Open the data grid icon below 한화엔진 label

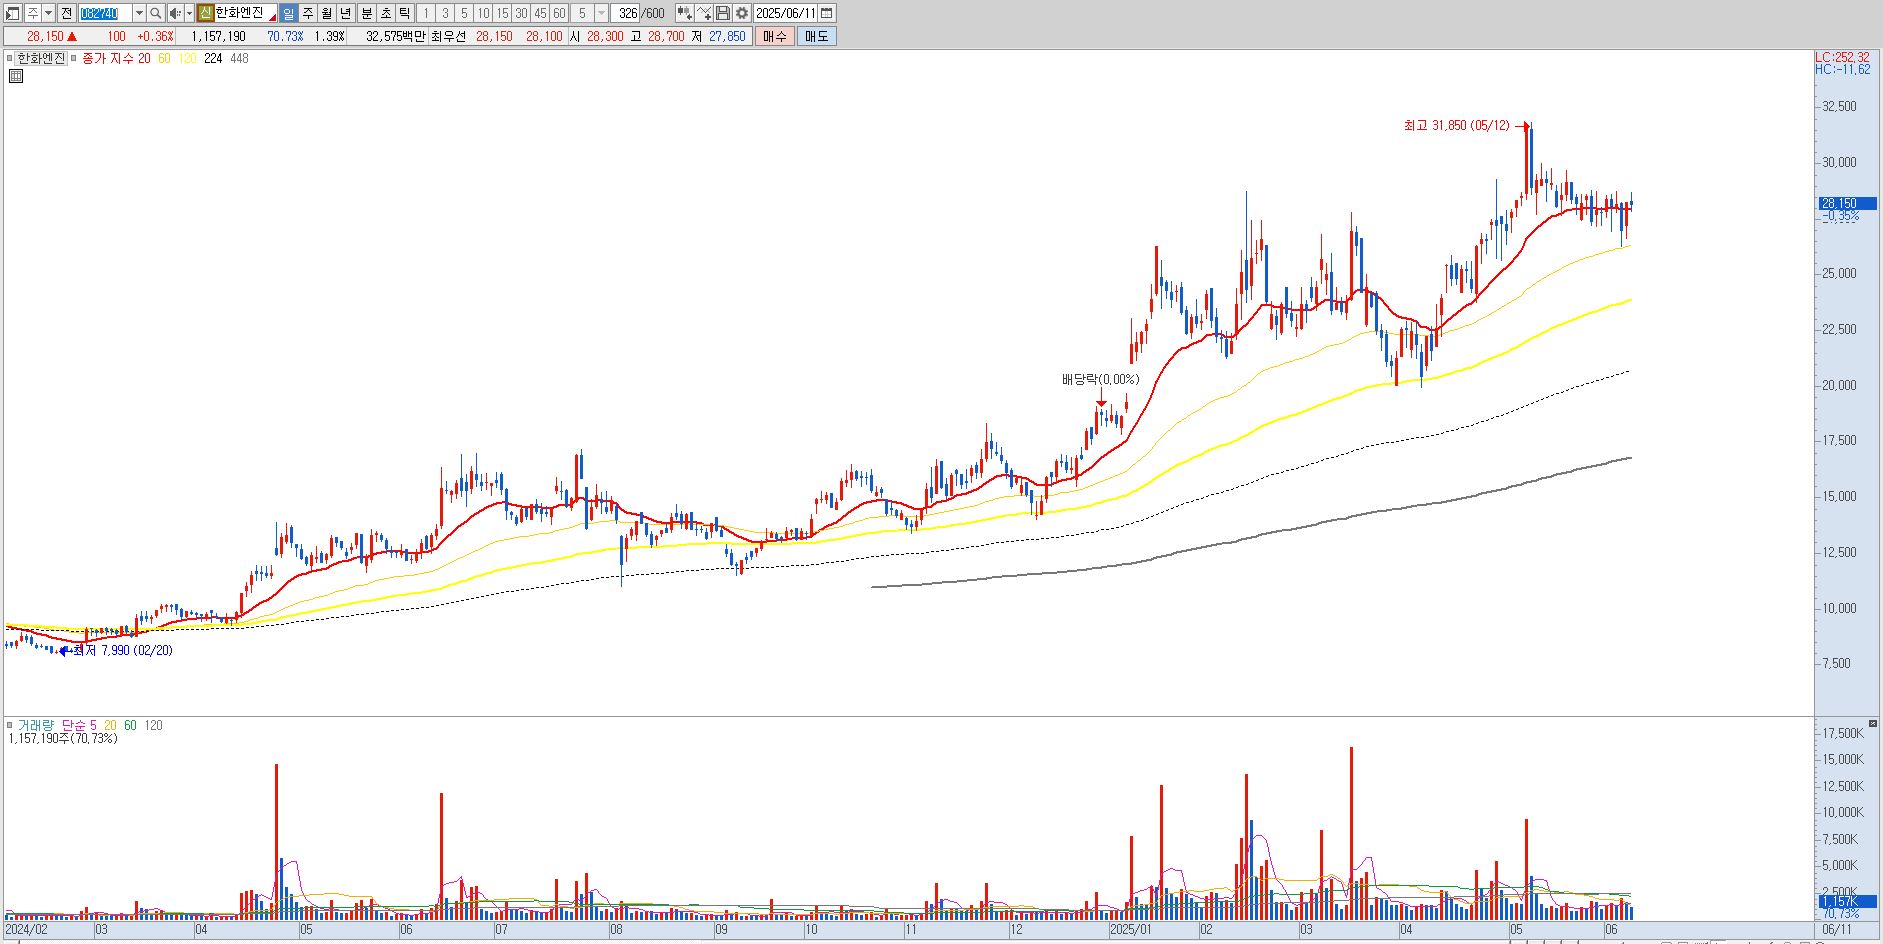(16, 76)
